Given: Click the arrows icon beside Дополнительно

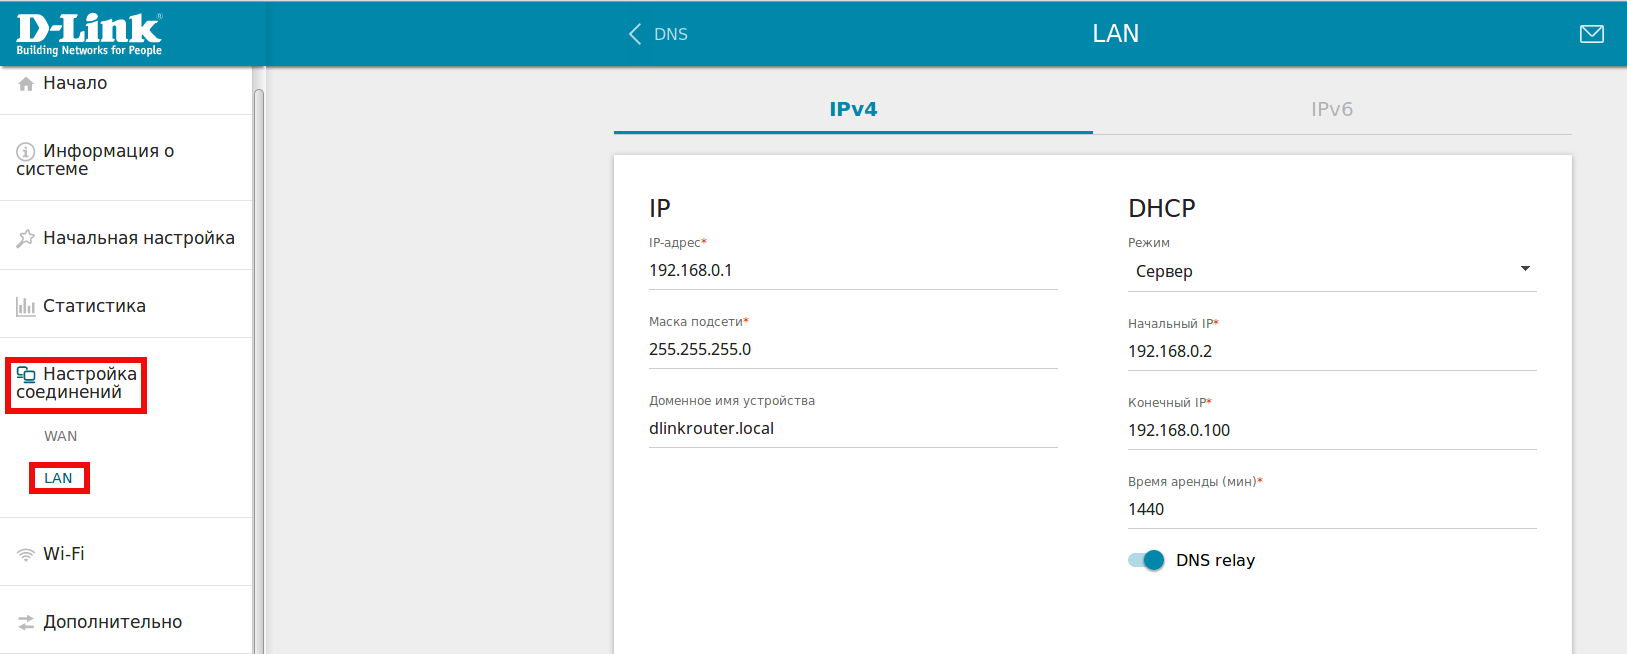Looking at the screenshot, I should [26, 623].
